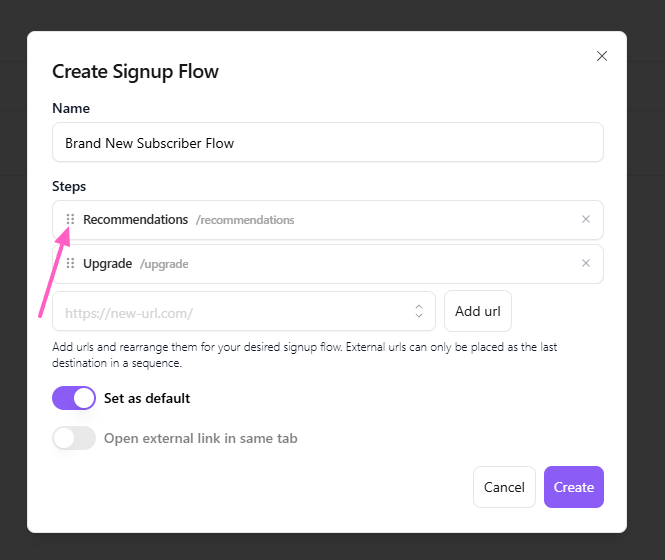Click the Open external link label text
Image resolution: width=665 pixels, height=560 pixels.
click(200, 438)
